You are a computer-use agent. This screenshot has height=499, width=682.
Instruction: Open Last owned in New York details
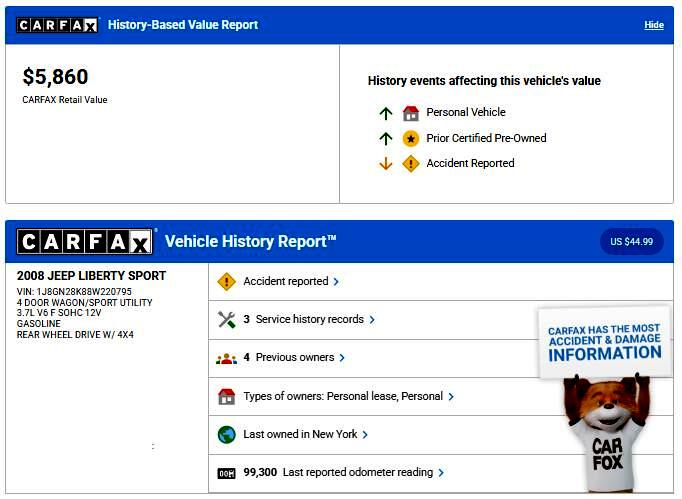point(306,435)
